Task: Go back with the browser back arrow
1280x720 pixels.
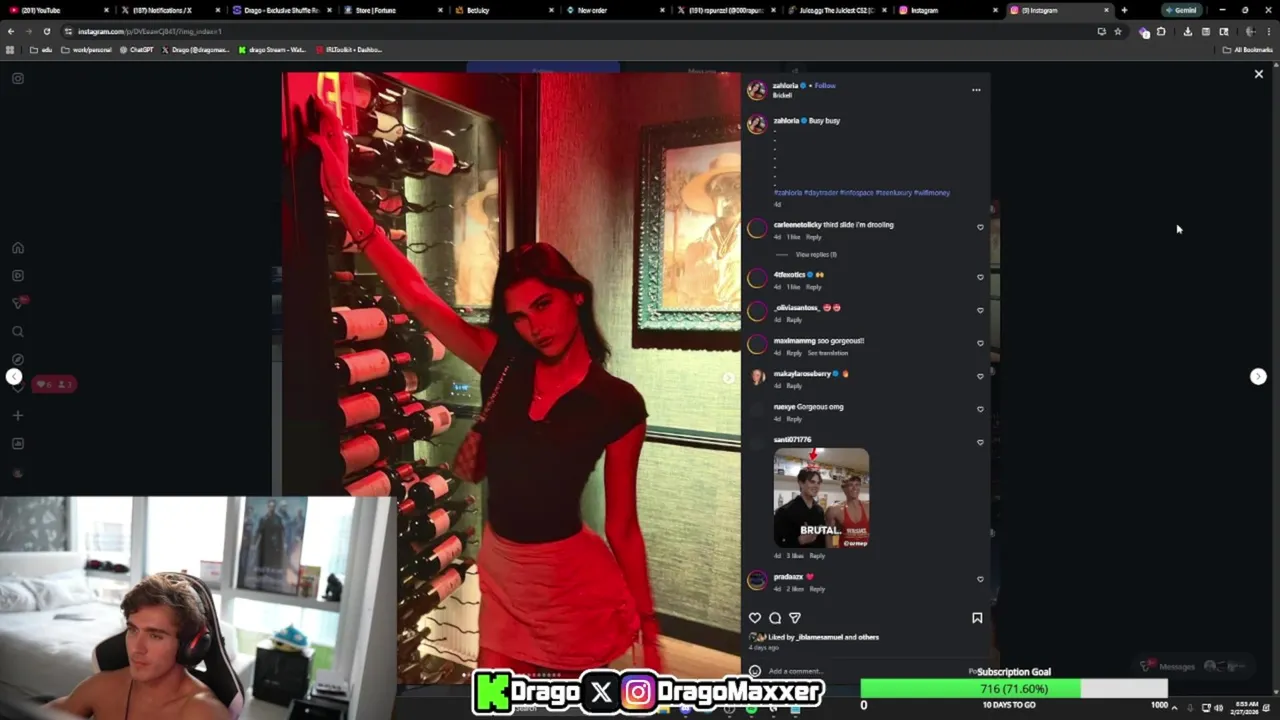Action: 11,31
